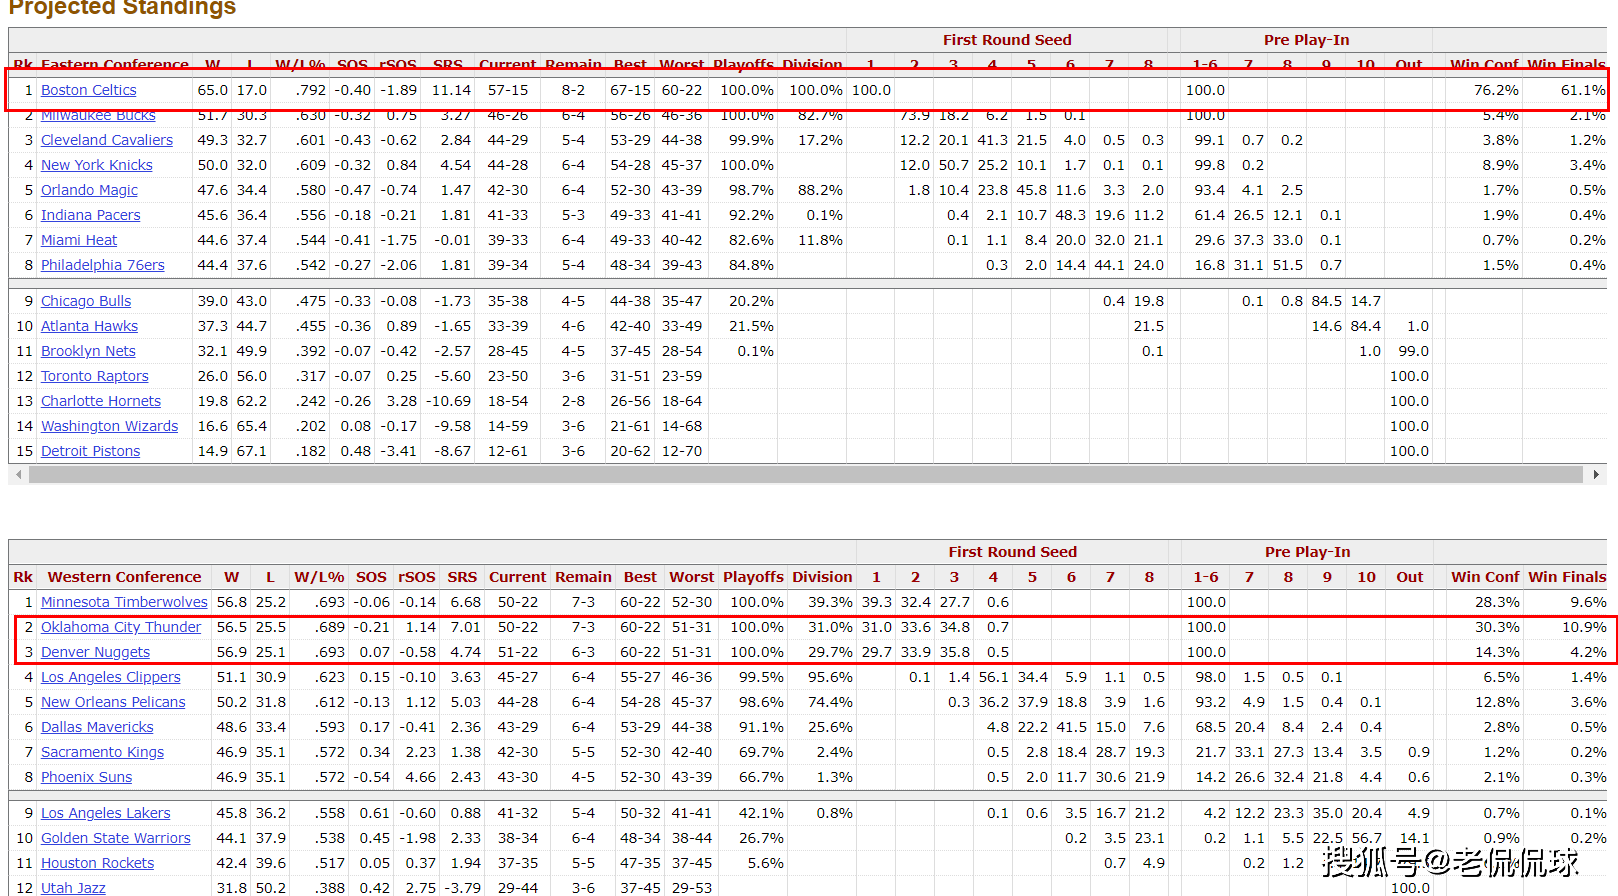Screen dimensions: 1618x896
Task: Sort Western table by Win Finals column
Action: [x=1567, y=577]
